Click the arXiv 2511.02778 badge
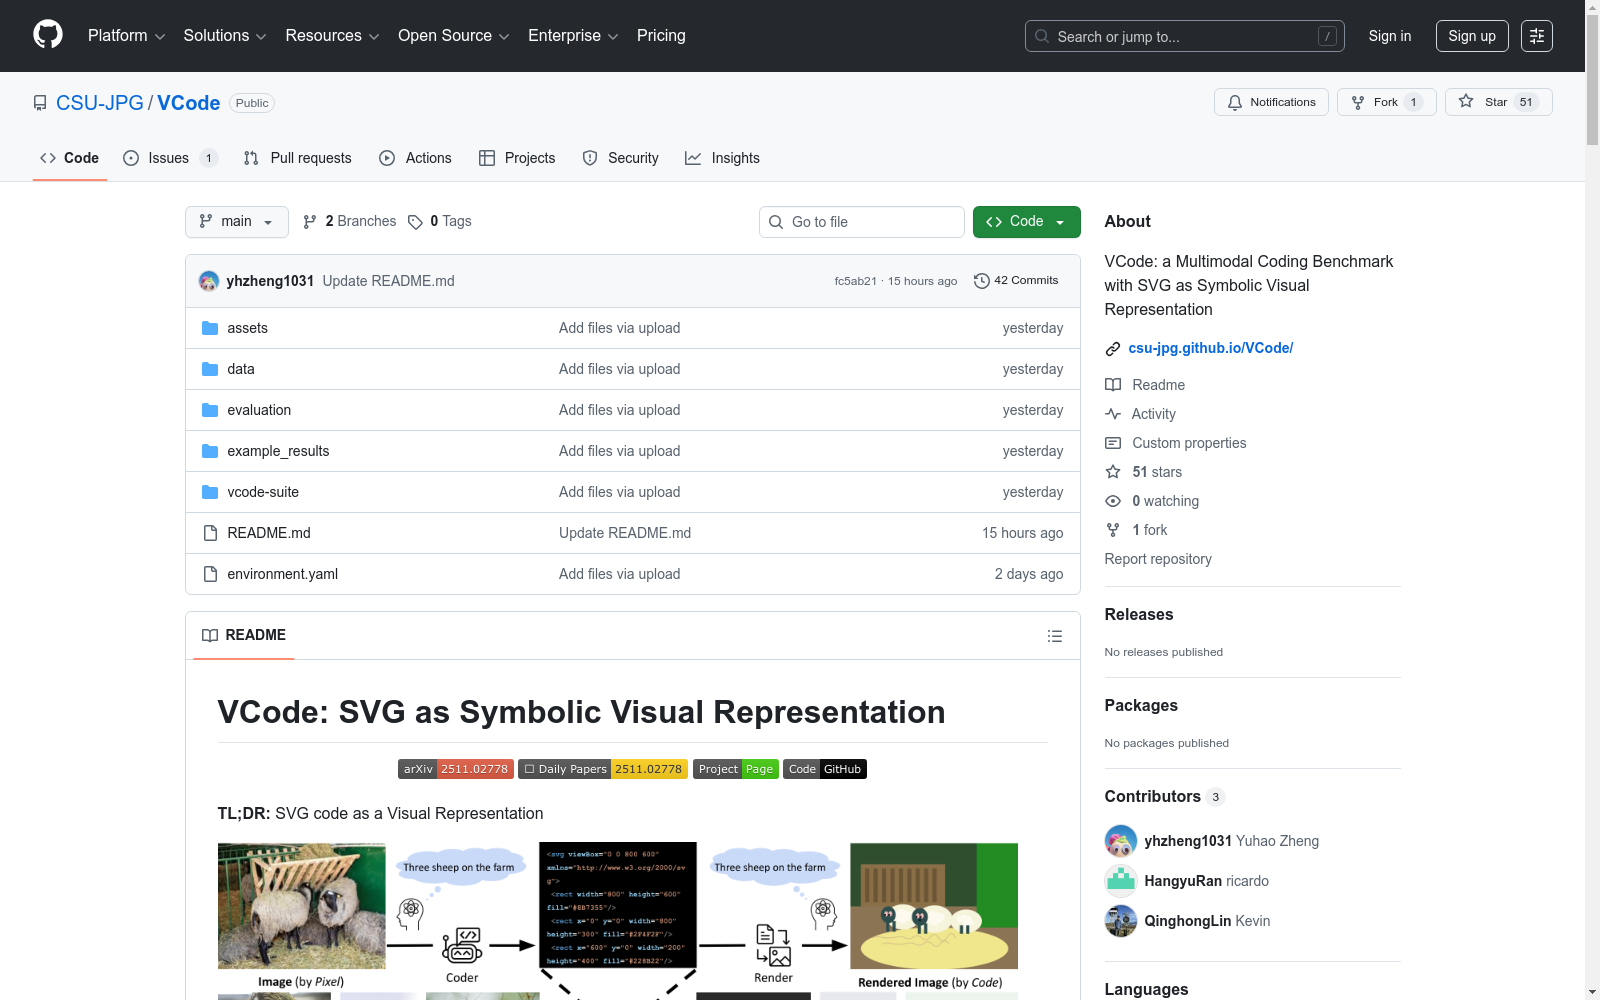Viewport: 1600px width, 1000px height. coord(456,769)
